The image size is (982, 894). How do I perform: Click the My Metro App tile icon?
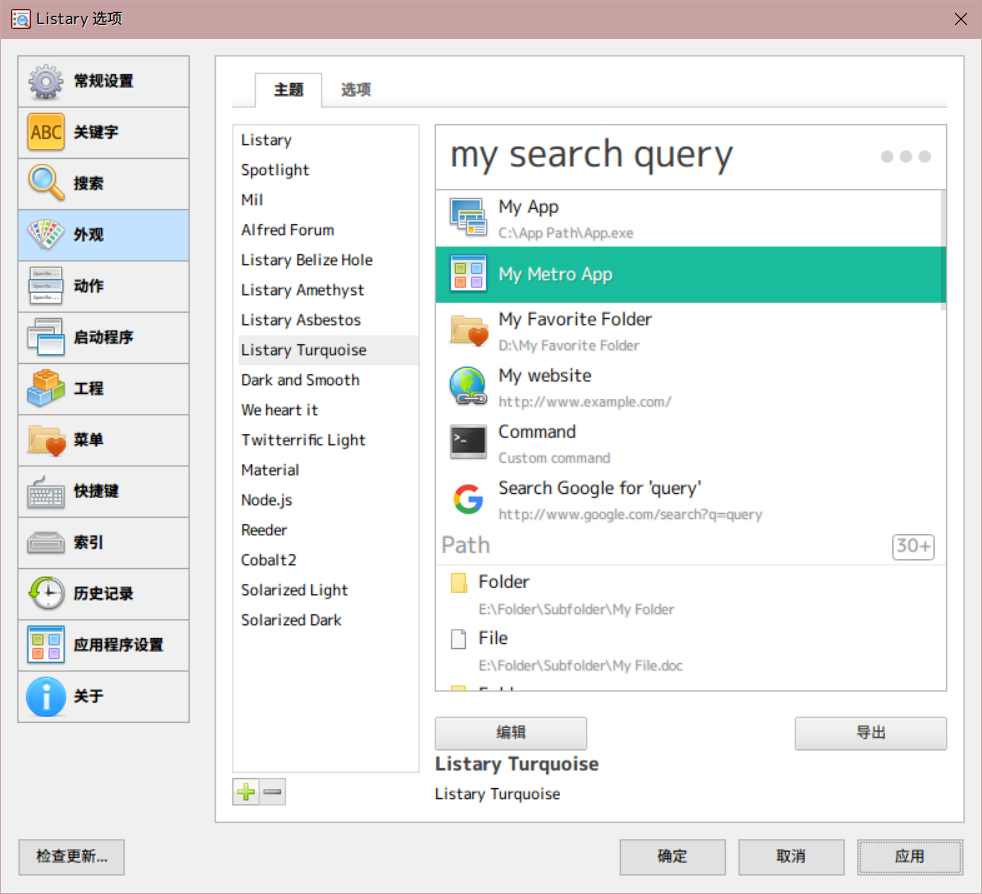coord(468,274)
